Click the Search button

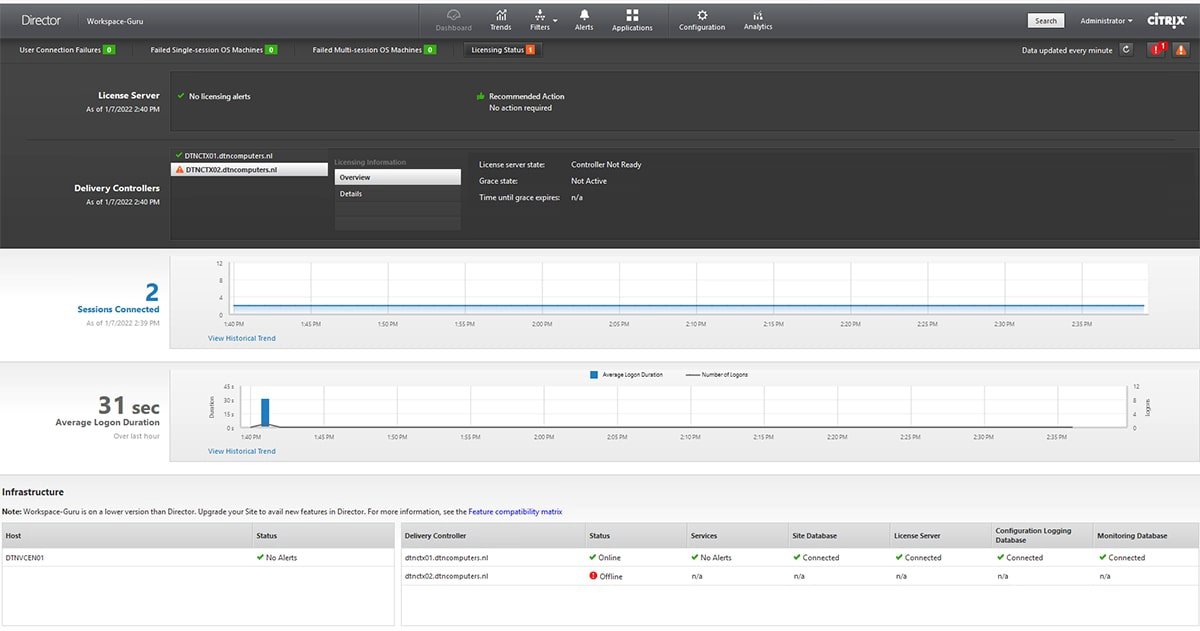tap(1045, 20)
